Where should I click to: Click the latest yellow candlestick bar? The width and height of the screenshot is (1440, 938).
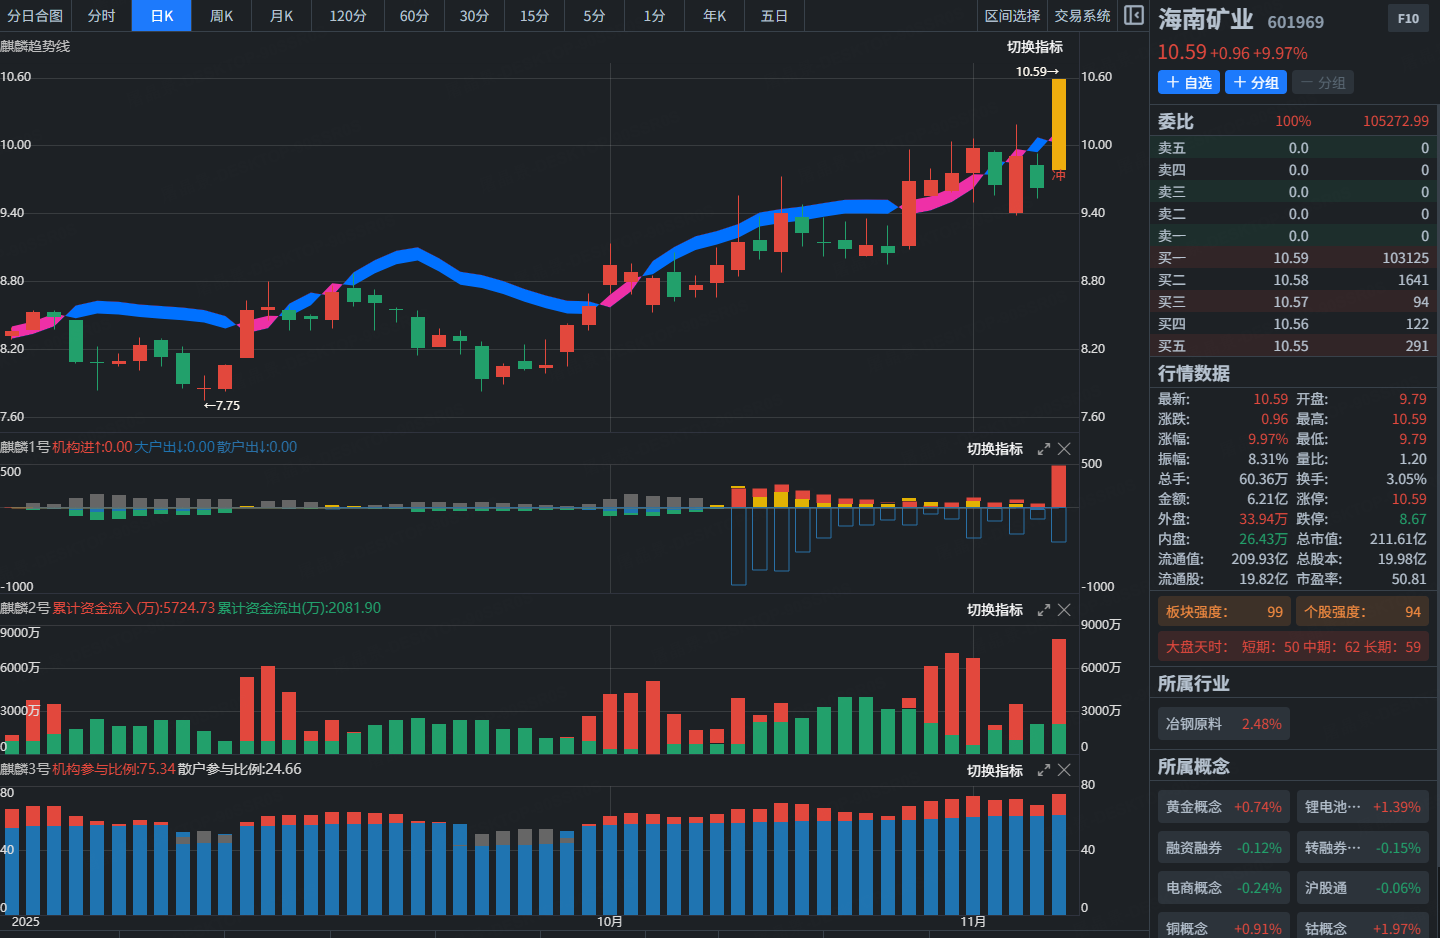point(1058,124)
